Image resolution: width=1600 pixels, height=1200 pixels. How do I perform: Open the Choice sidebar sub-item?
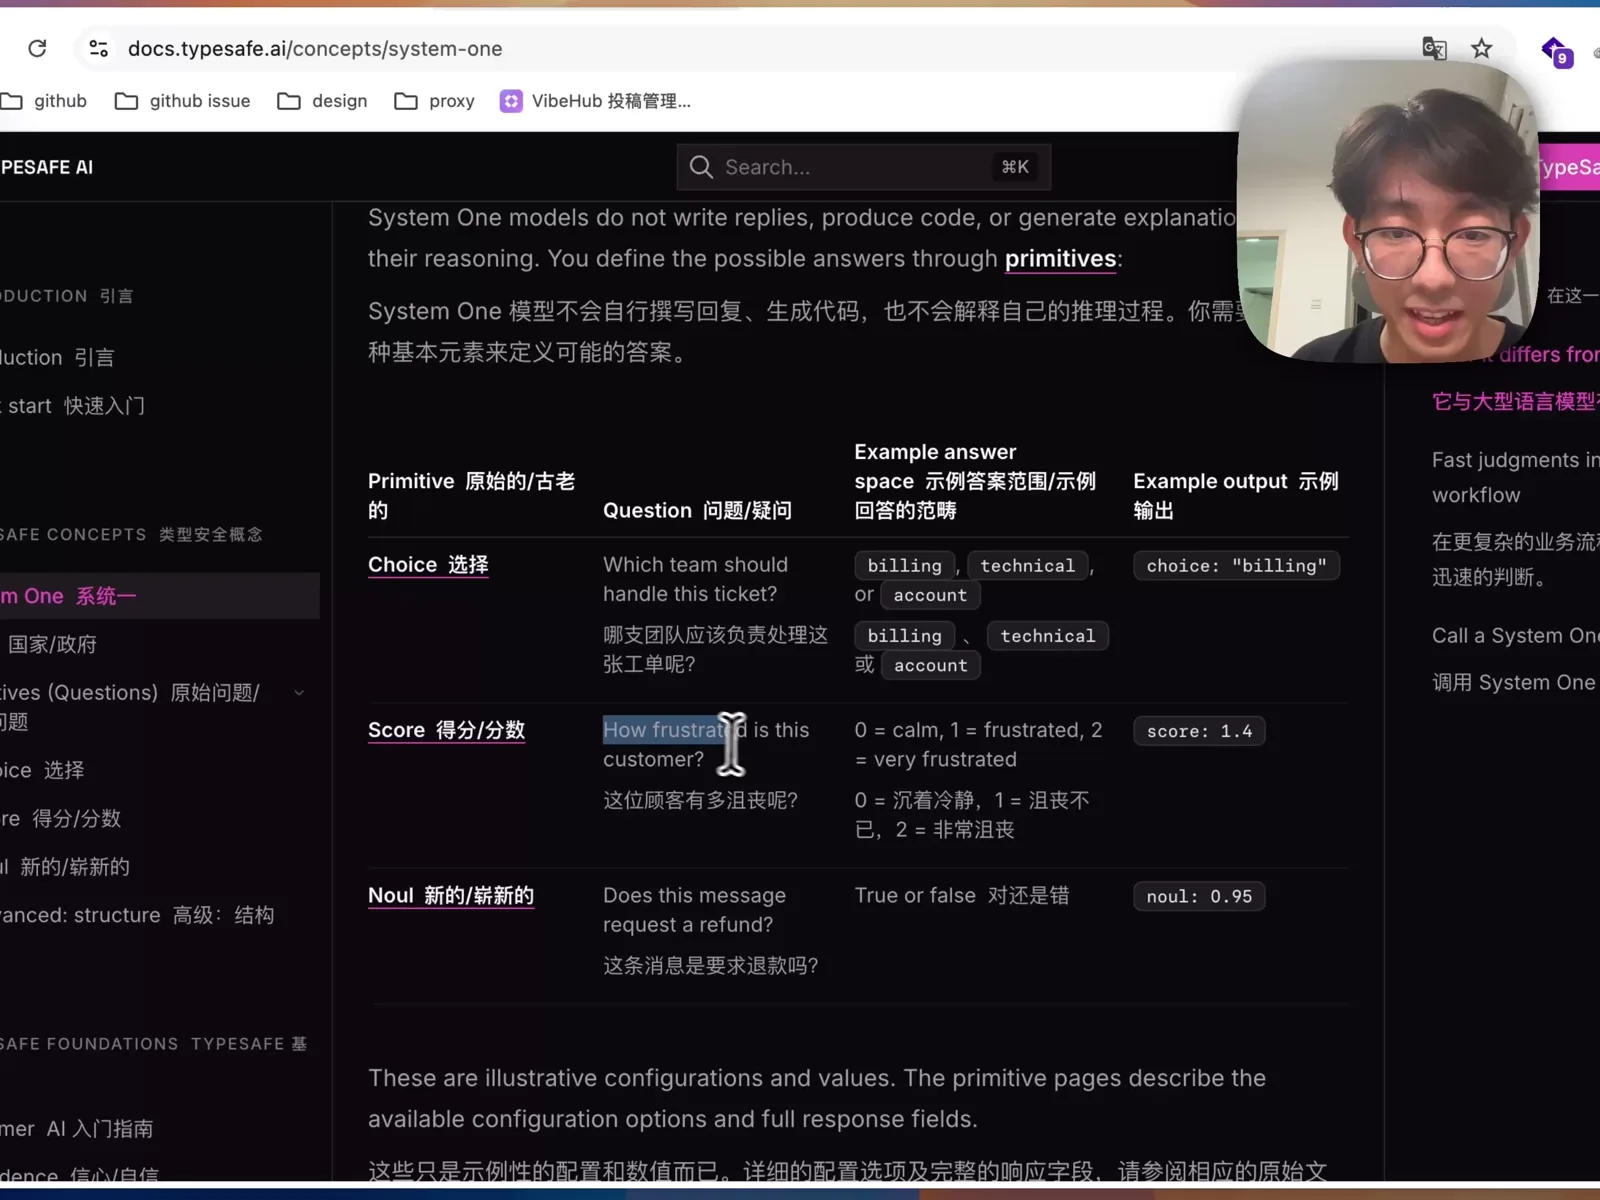[x=42, y=770]
